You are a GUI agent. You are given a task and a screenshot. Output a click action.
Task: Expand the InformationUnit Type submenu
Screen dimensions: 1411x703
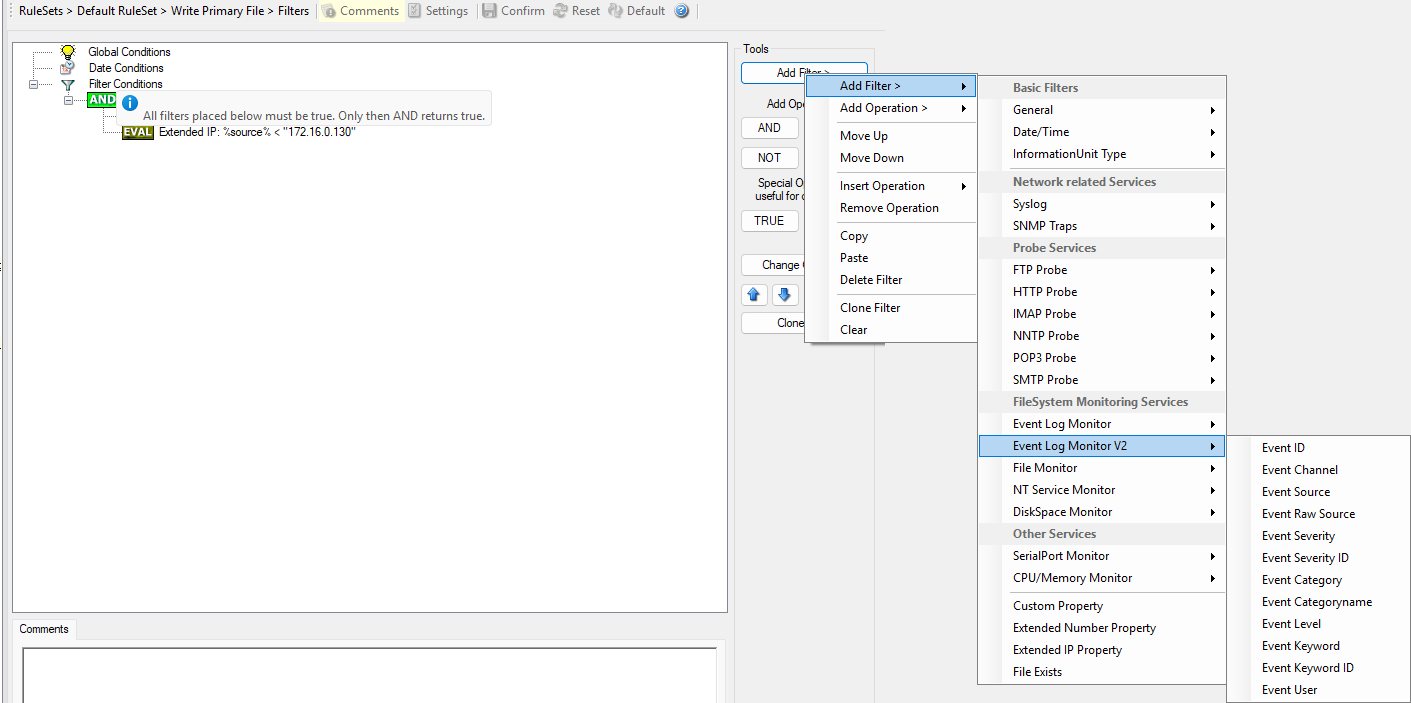tap(1102, 154)
